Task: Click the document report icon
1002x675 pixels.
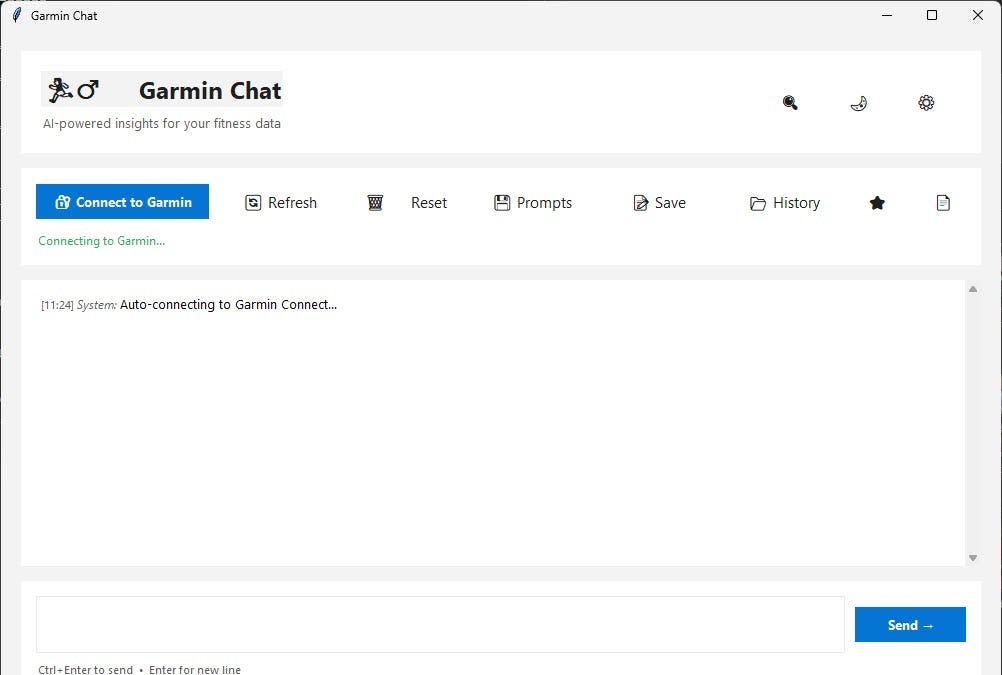Action: pos(943,203)
